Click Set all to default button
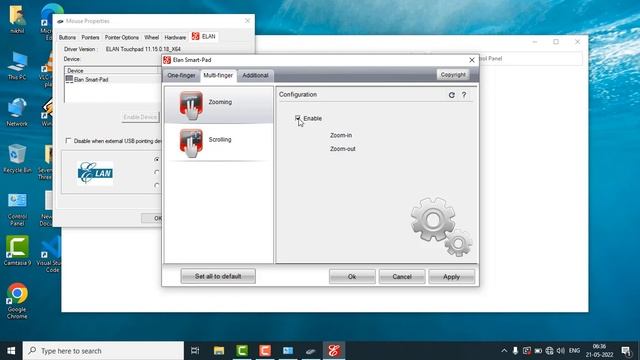Viewport: 640px width, 360px height. 218,276
